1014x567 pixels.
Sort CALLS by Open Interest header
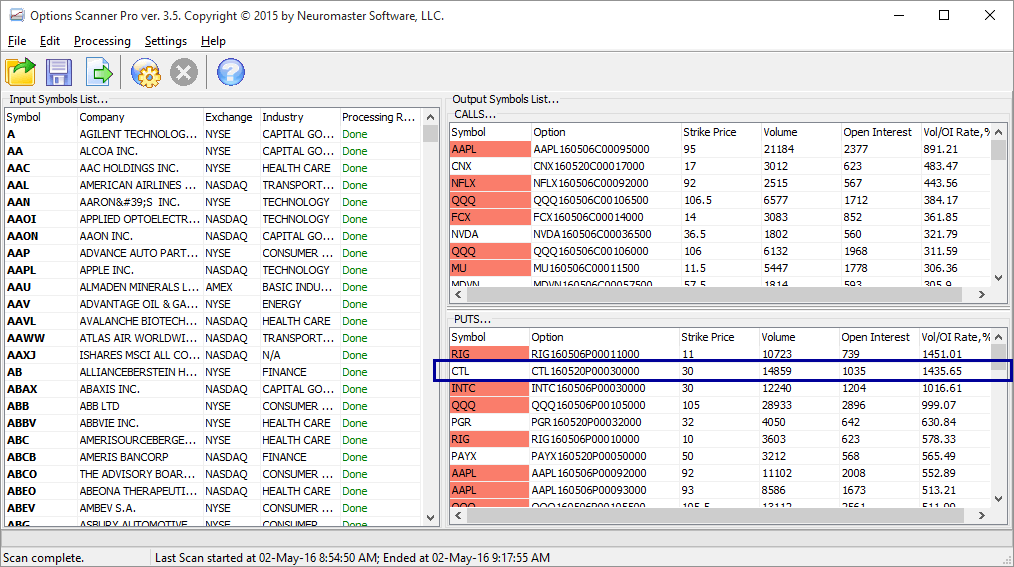881,132
